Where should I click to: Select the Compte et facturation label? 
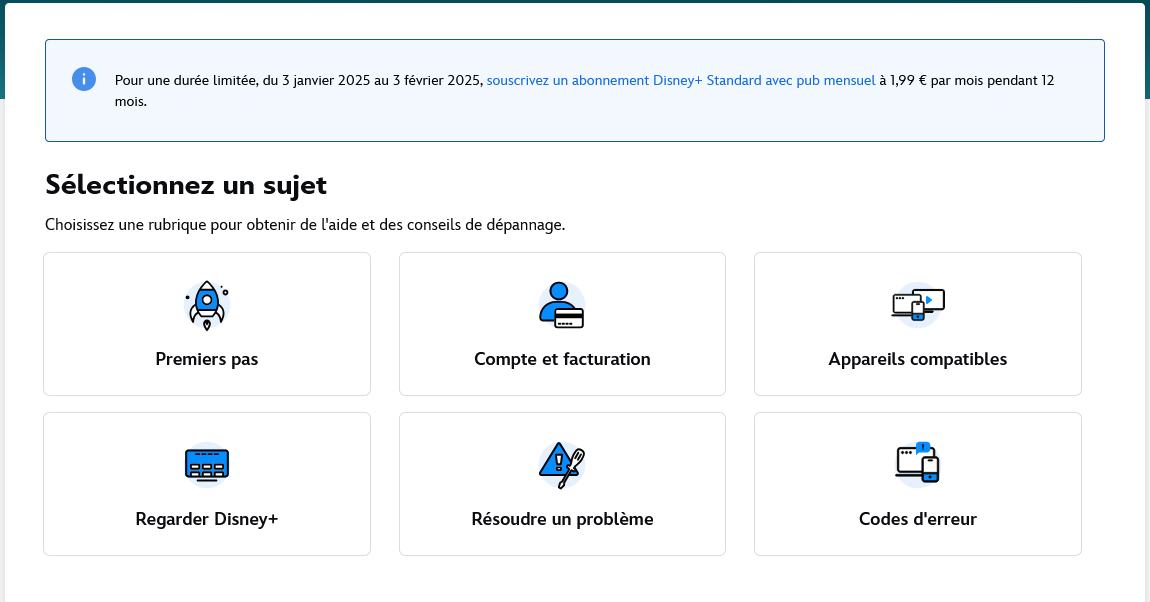(562, 359)
